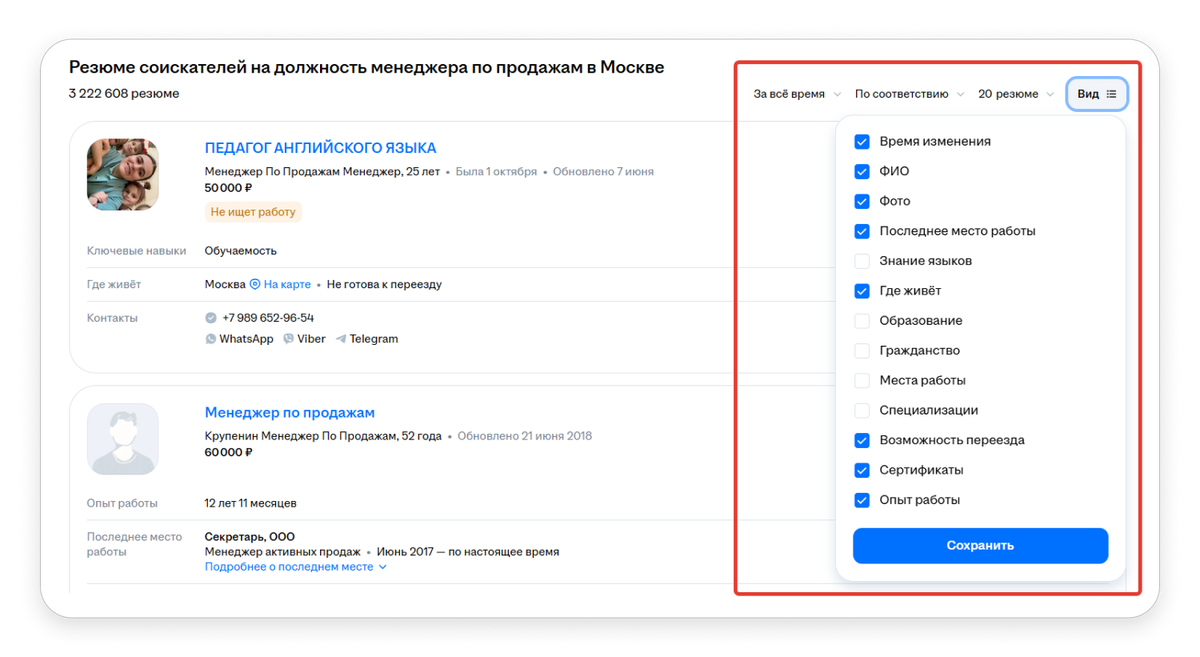Click the list icon inside the «Вид» button
The height and width of the screenshot is (657, 1200).
[1112, 93]
